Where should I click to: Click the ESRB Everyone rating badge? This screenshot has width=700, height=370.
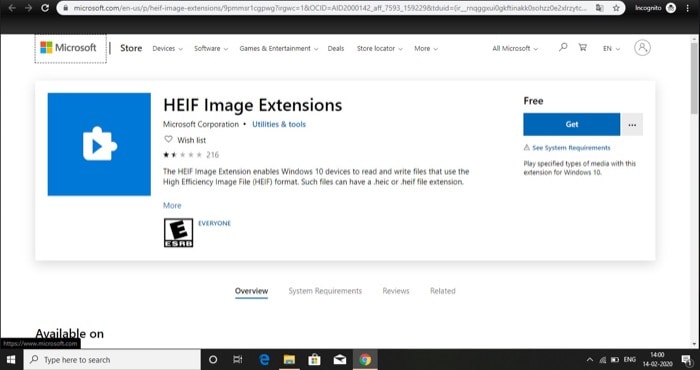click(x=178, y=233)
